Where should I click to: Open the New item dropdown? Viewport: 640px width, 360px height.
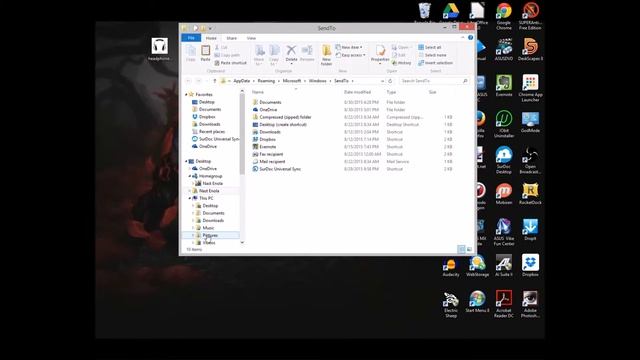coord(349,47)
